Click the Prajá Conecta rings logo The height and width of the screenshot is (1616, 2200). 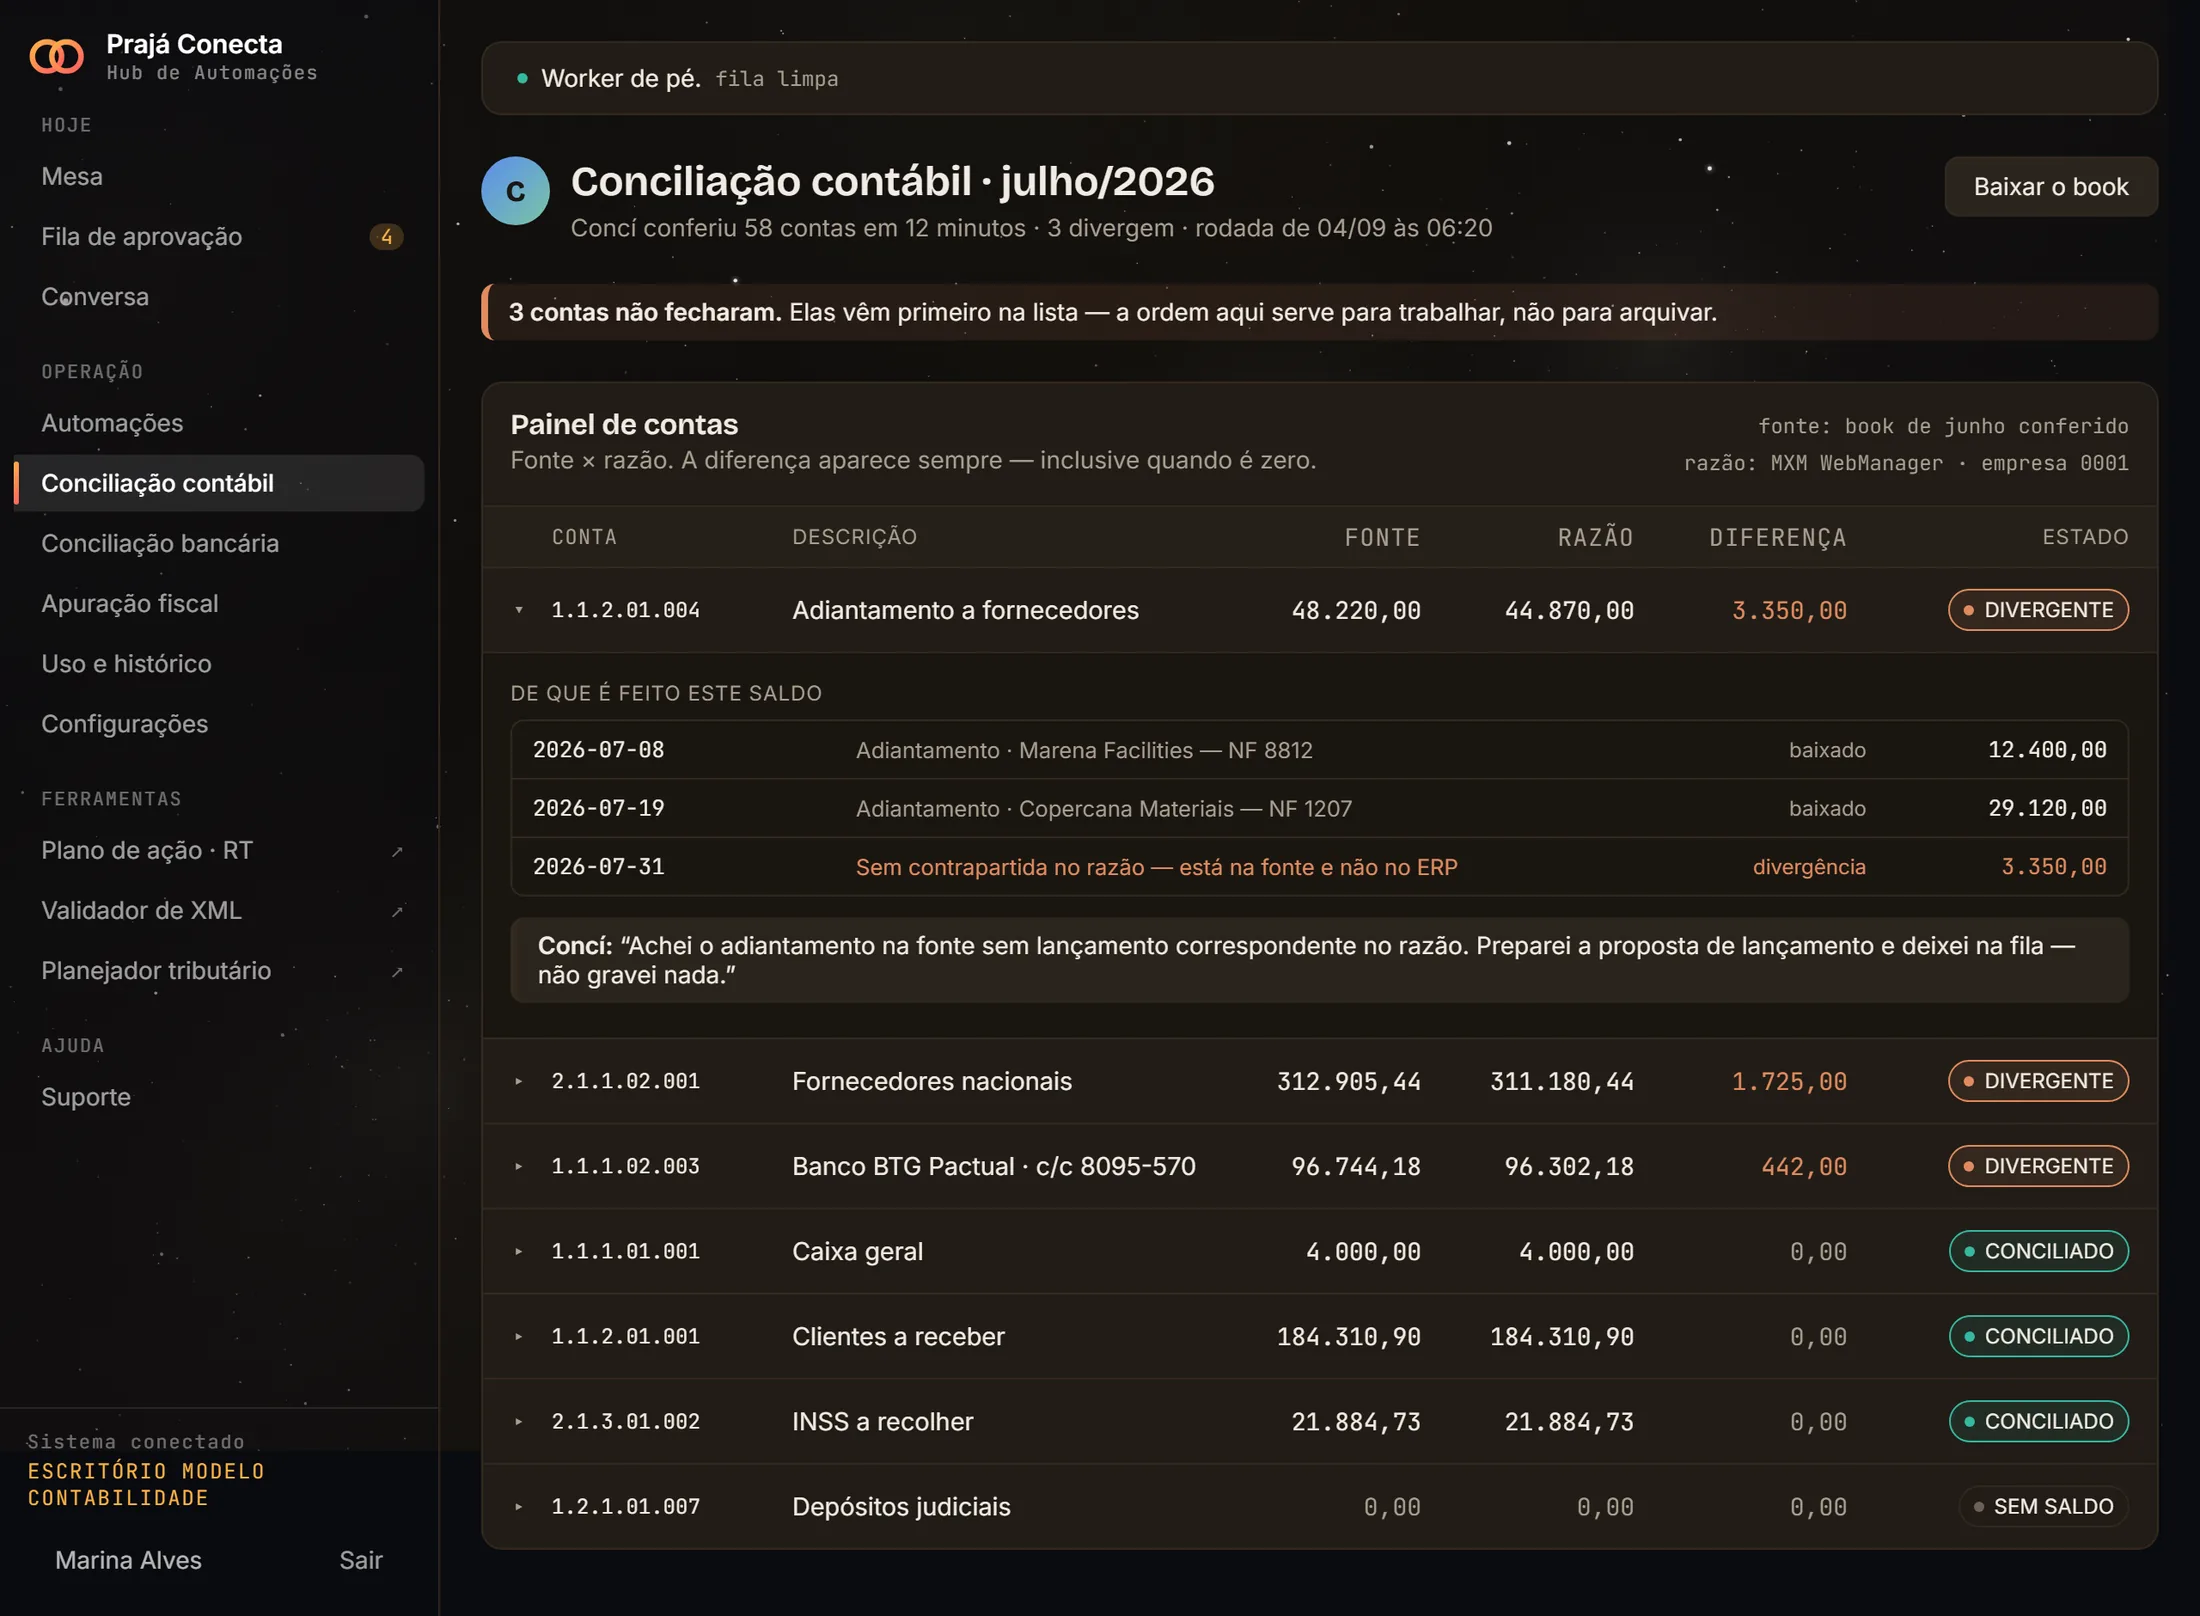pos(56,56)
